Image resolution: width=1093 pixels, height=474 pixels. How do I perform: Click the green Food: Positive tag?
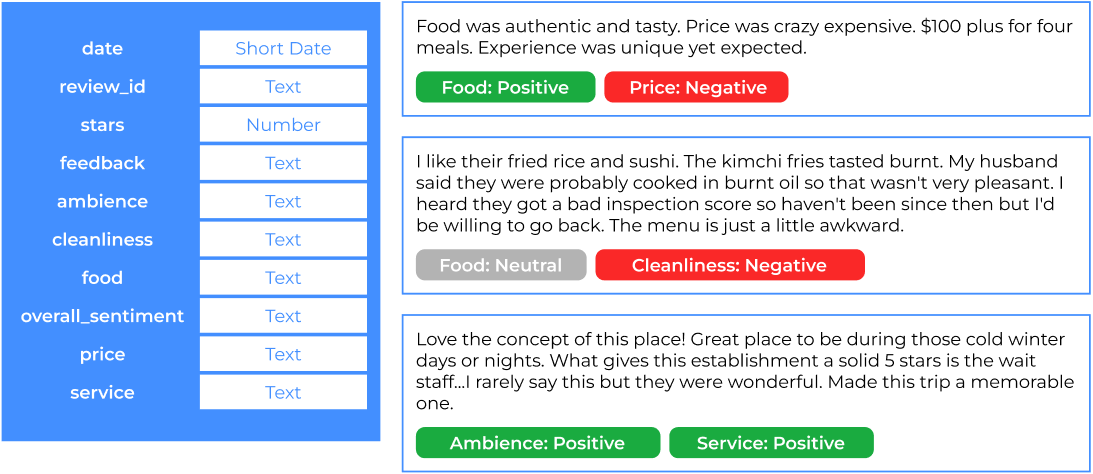pos(505,88)
